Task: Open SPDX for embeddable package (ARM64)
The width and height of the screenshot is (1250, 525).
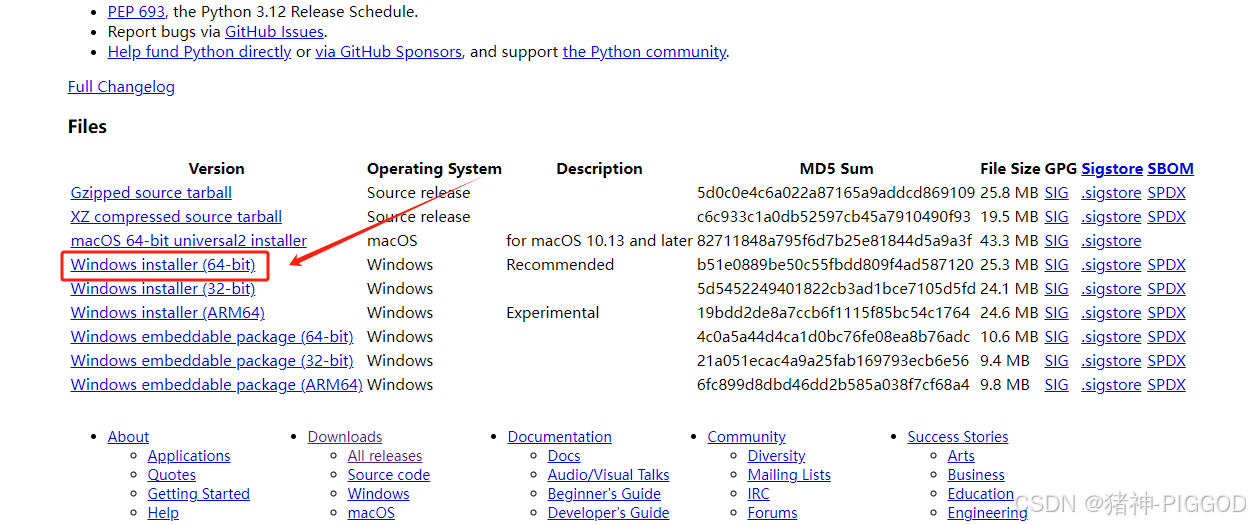Action: coord(1166,385)
